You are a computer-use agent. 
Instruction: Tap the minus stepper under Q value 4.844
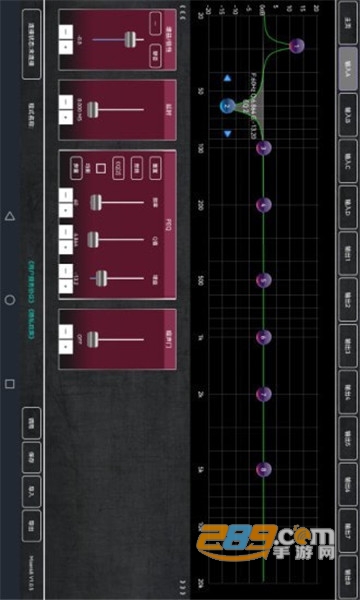[66, 233]
